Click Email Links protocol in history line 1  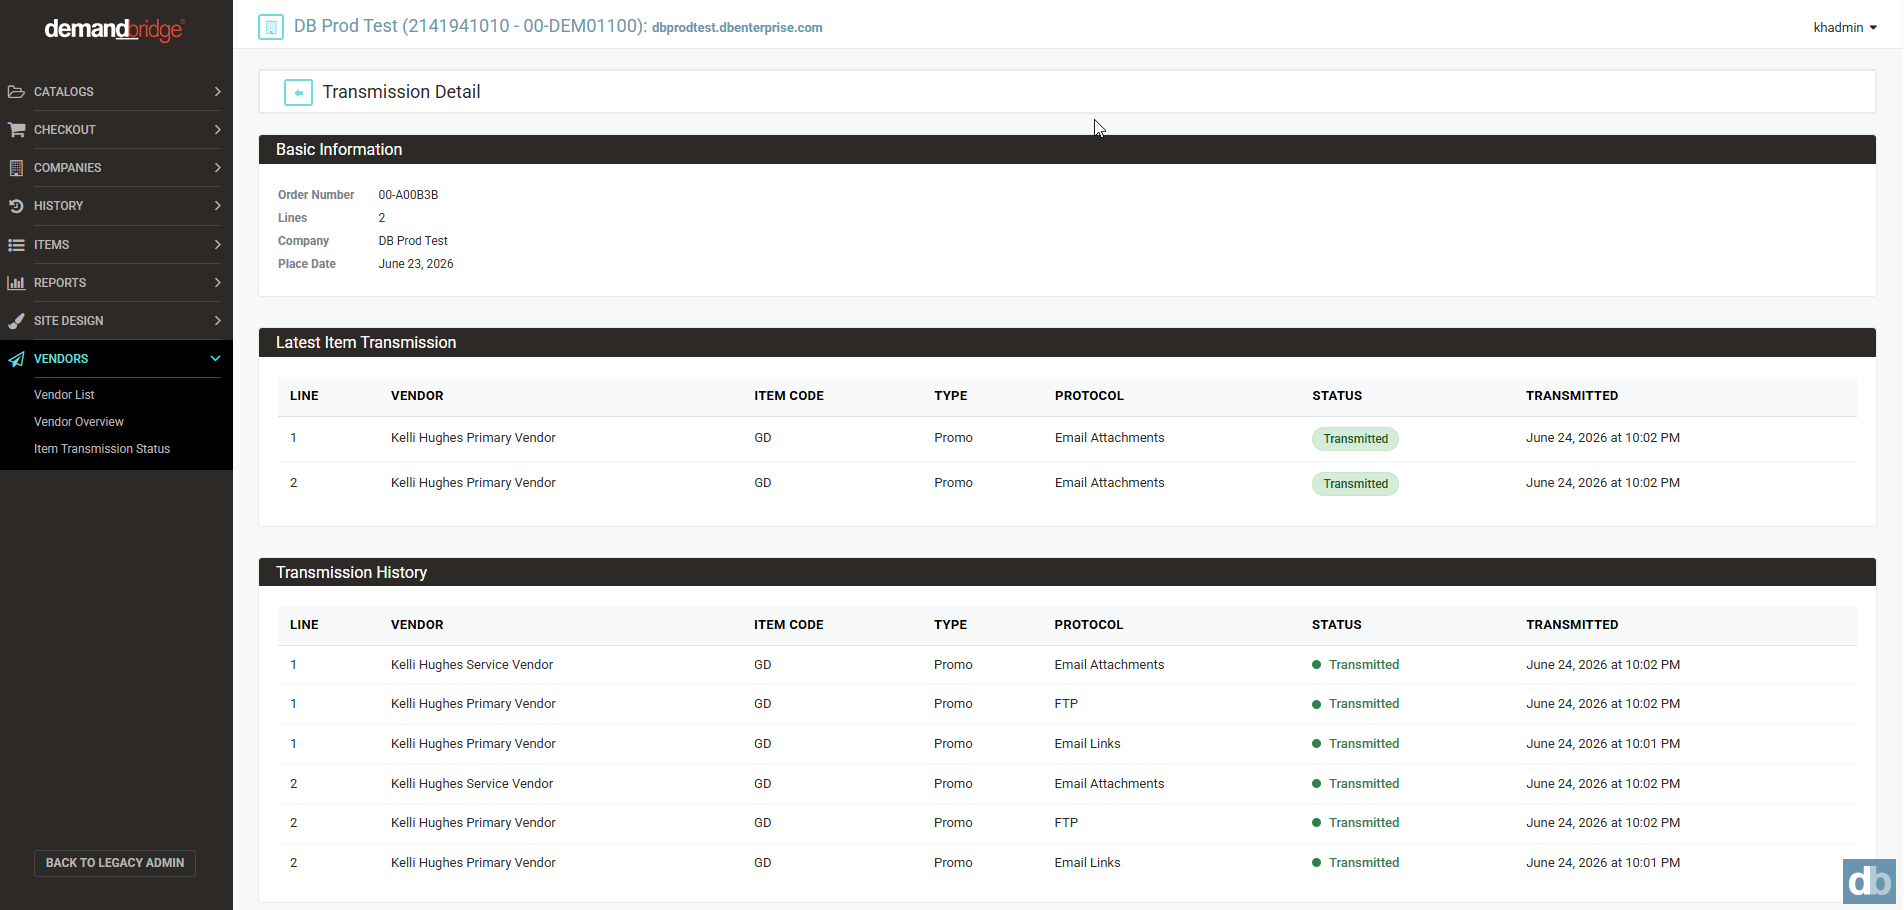1087,744
